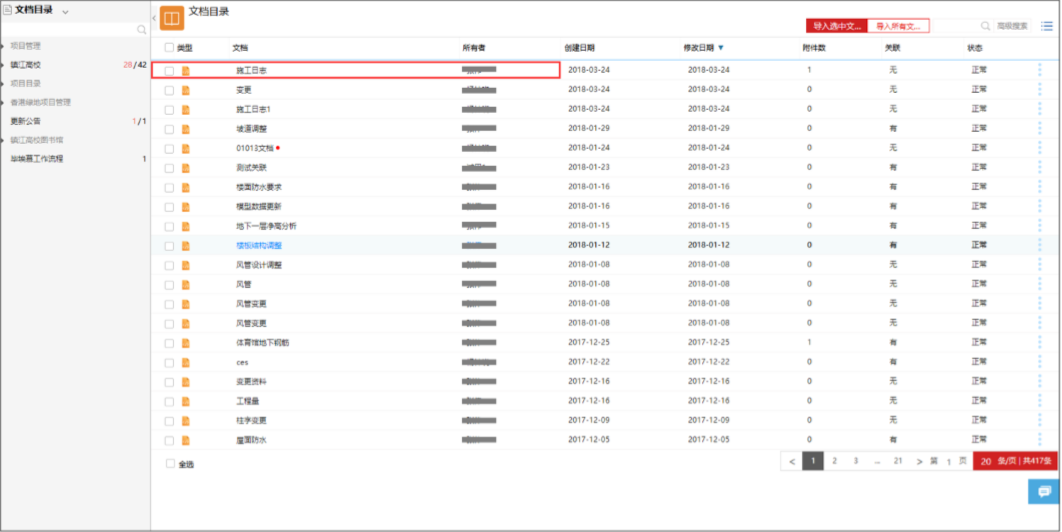Open the three-dot menu for the 地下一层净高分析 row
The width and height of the screenshot is (1062, 532).
click(x=1040, y=225)
